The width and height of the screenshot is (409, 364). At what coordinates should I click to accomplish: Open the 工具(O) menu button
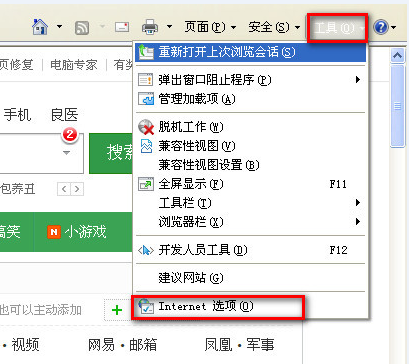pyautogui.click(x=337, y=28)
